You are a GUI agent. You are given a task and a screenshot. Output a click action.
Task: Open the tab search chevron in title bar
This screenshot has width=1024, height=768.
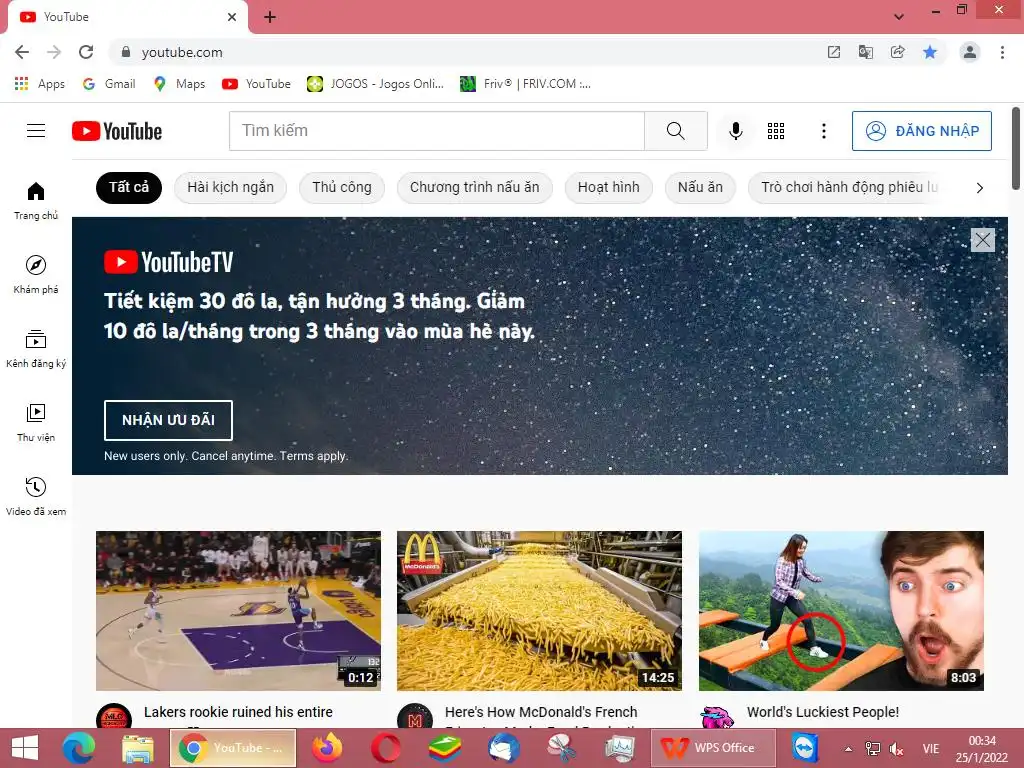point(899,16)
